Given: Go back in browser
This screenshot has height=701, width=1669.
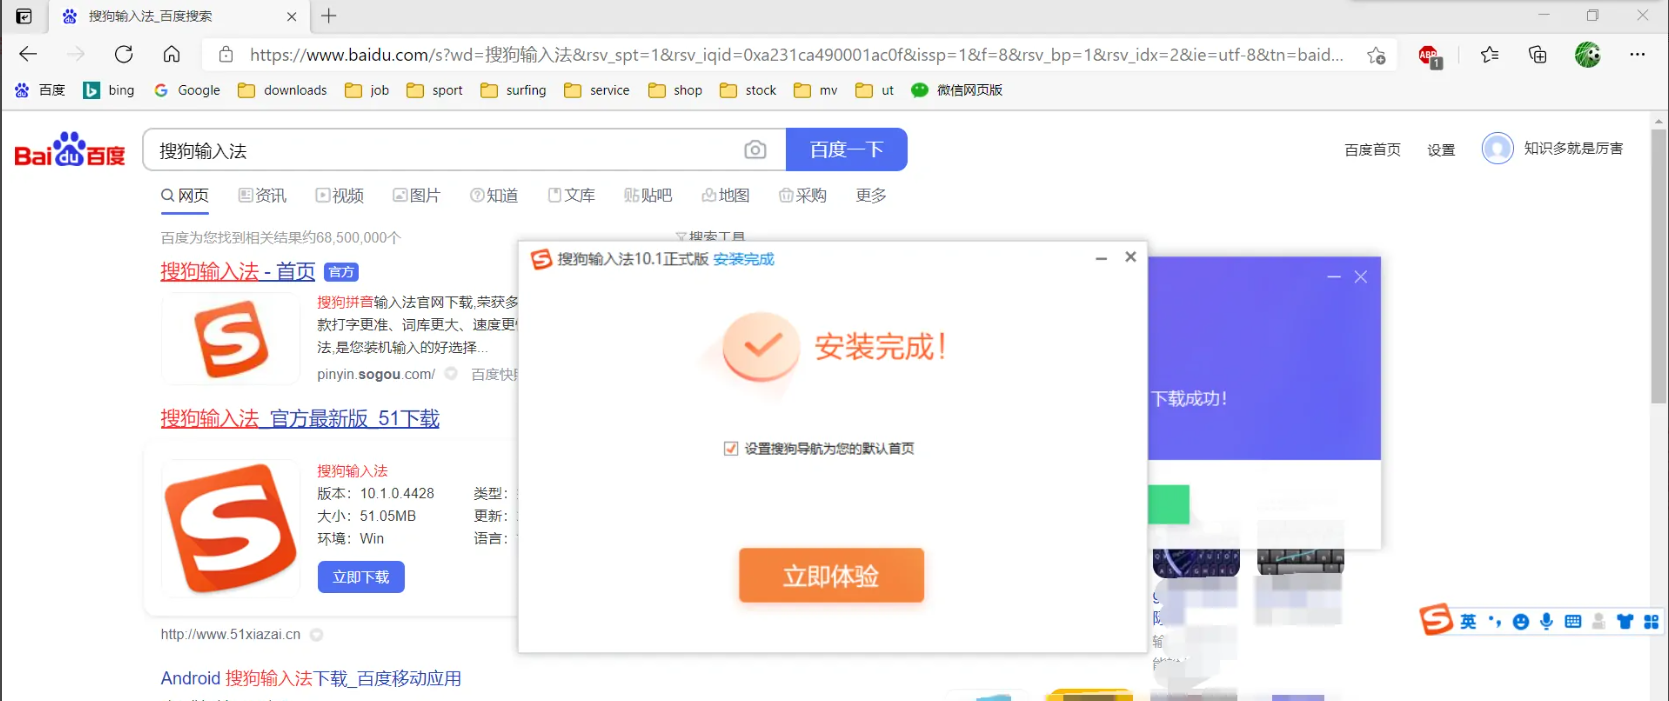Looking at the screenshot, I should point(28,54).
